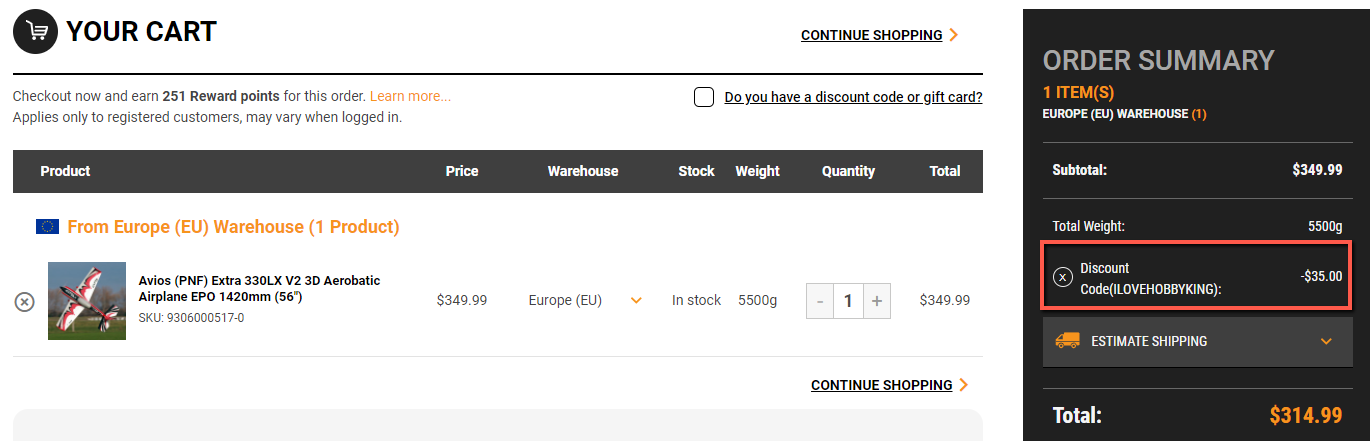Click the bottom Continue Shopping link
The image size is (1370, 441).
(x=882, y=385)
